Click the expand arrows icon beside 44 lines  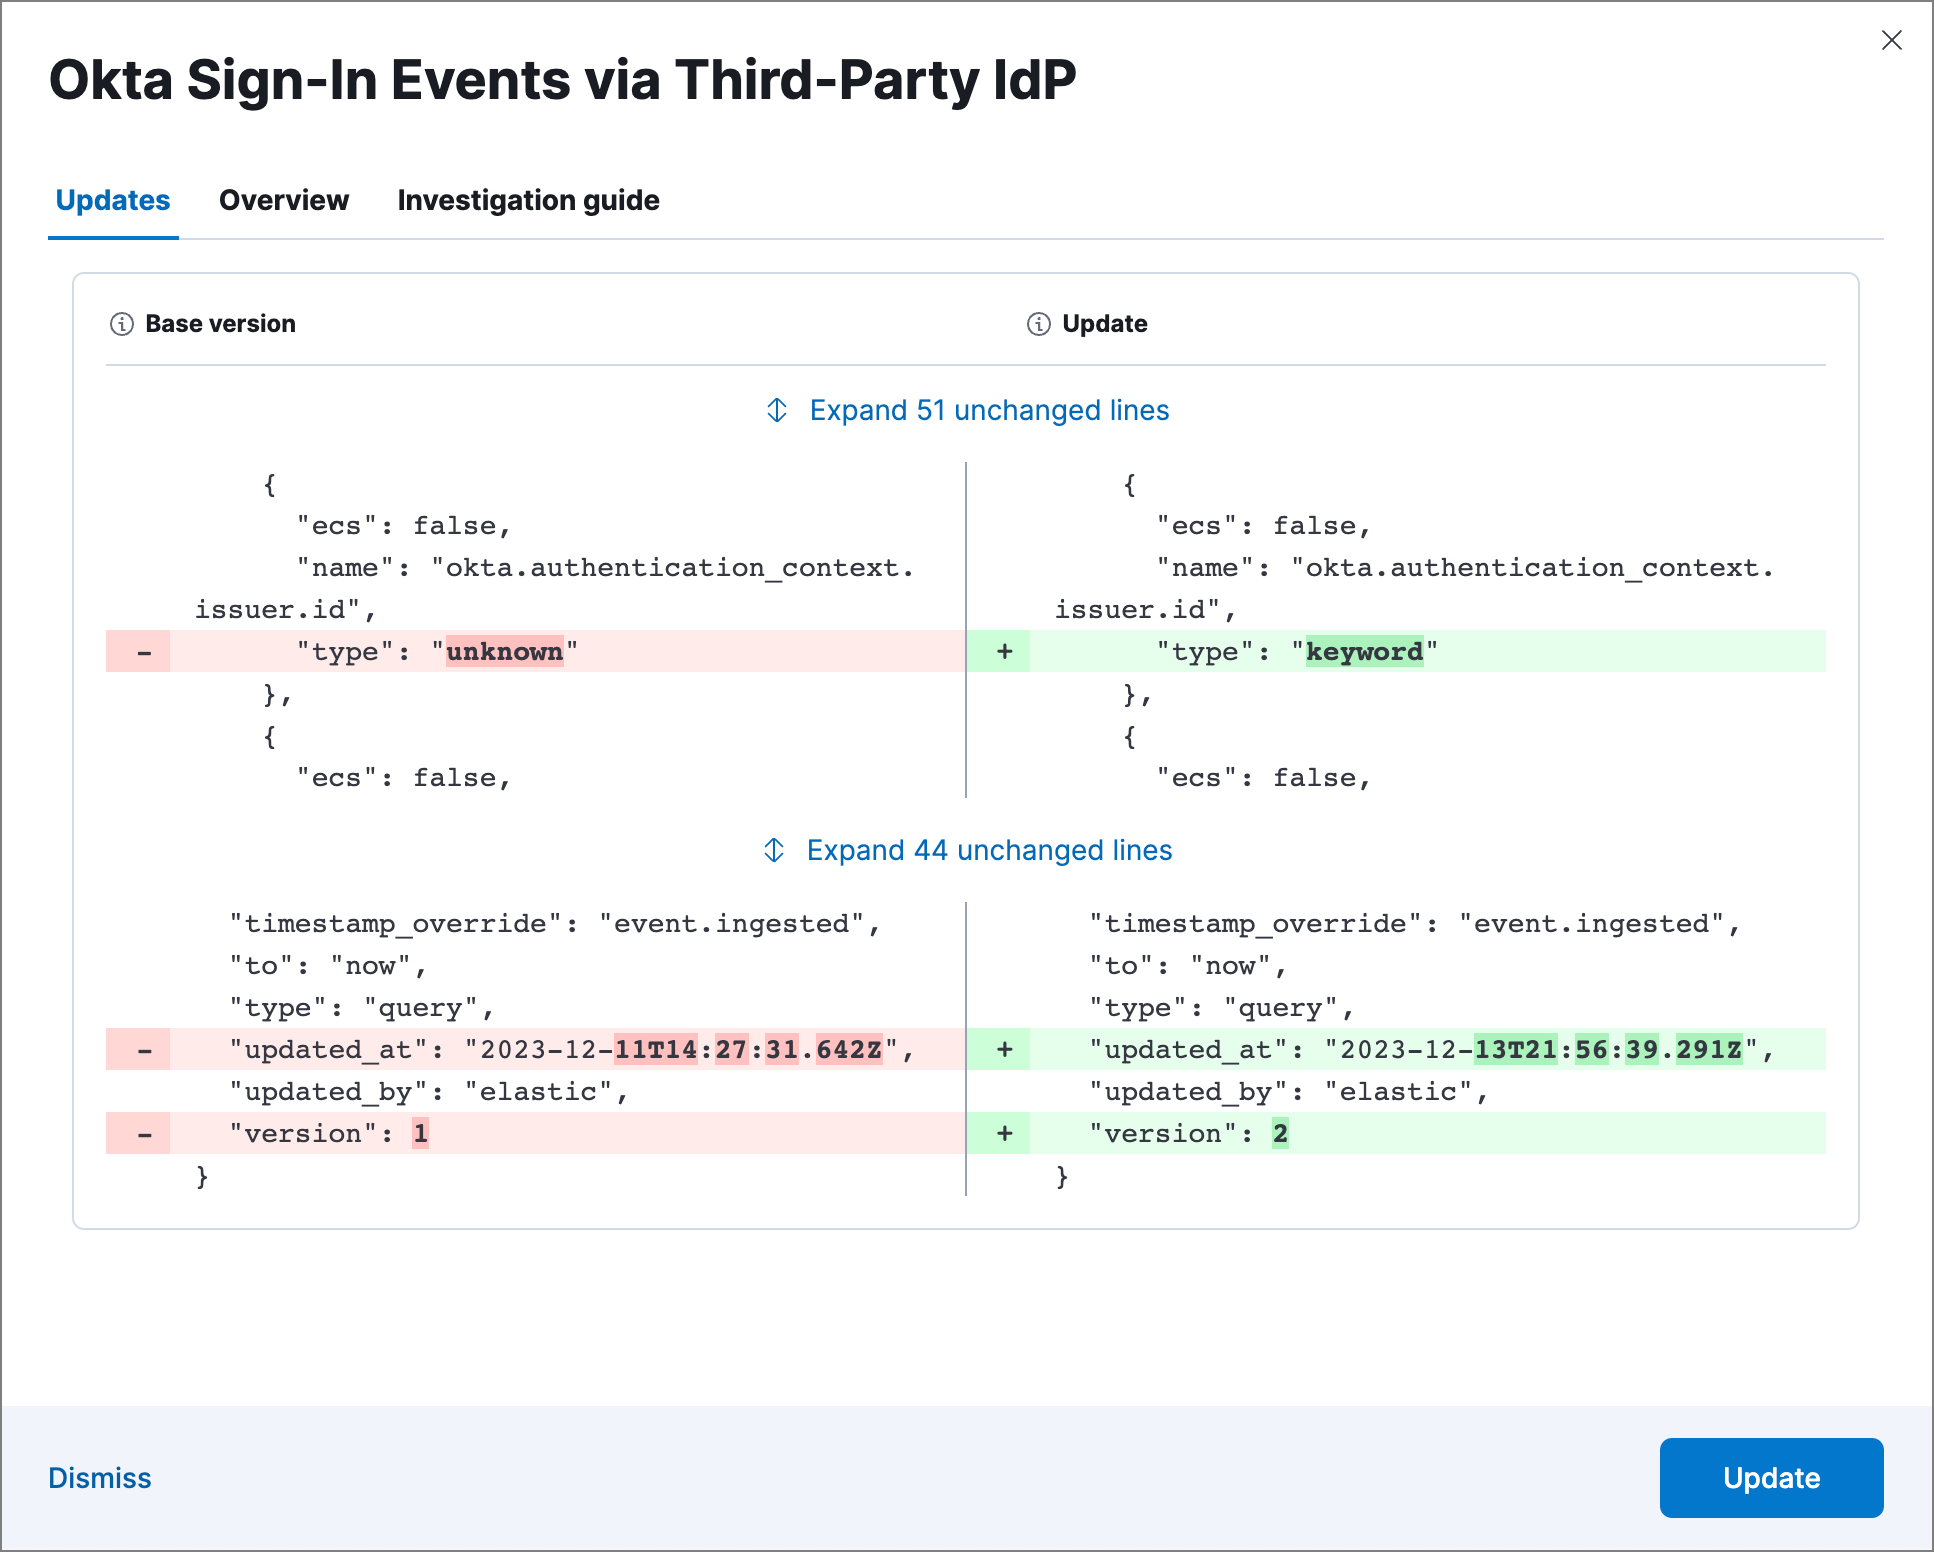click(774, 850)
